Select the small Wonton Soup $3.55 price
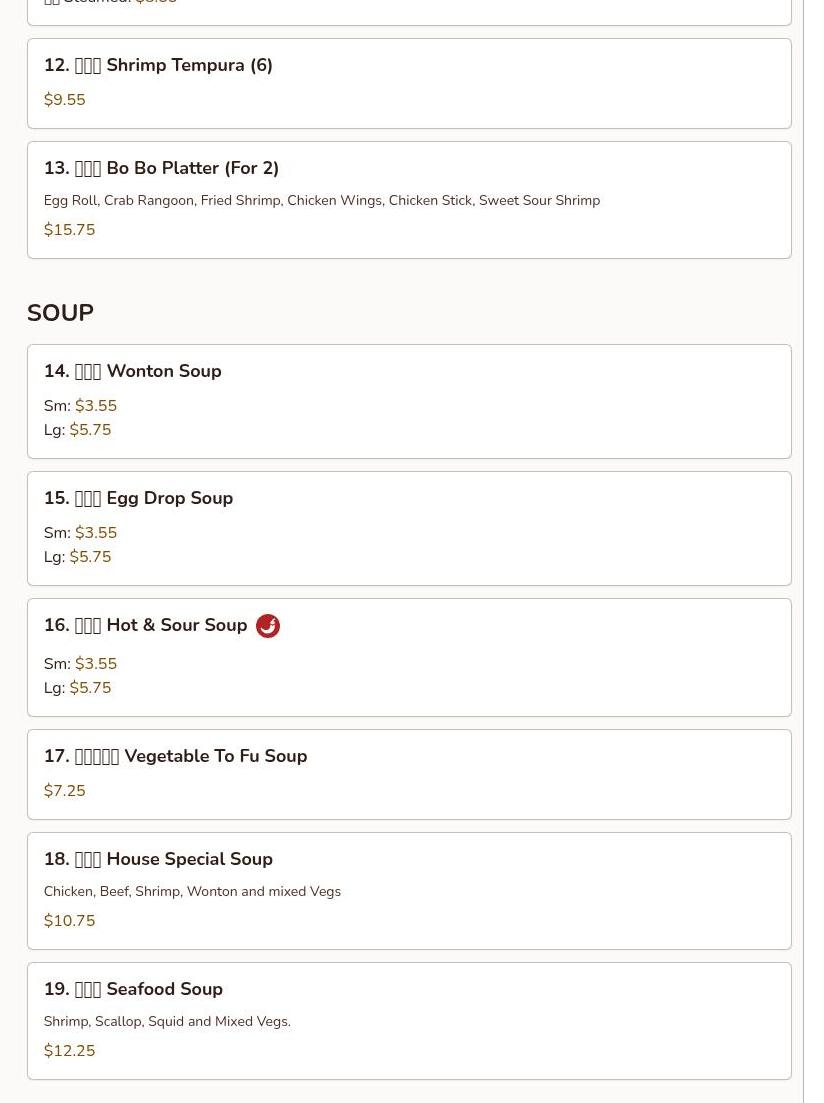This screenshot has width=824, height=1103. [x=96, y=406]
